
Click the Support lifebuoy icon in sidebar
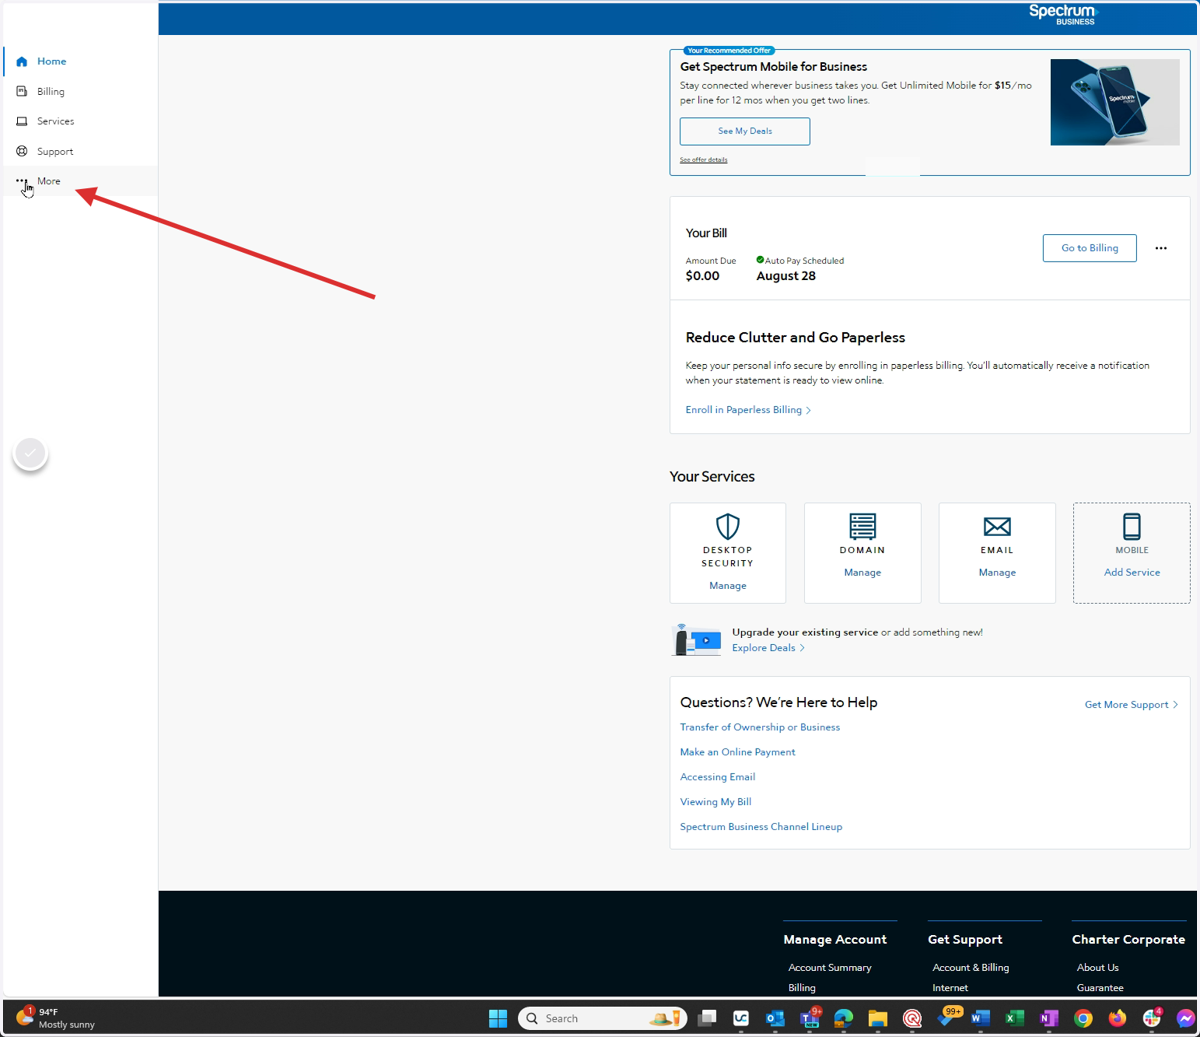point(22,151)
